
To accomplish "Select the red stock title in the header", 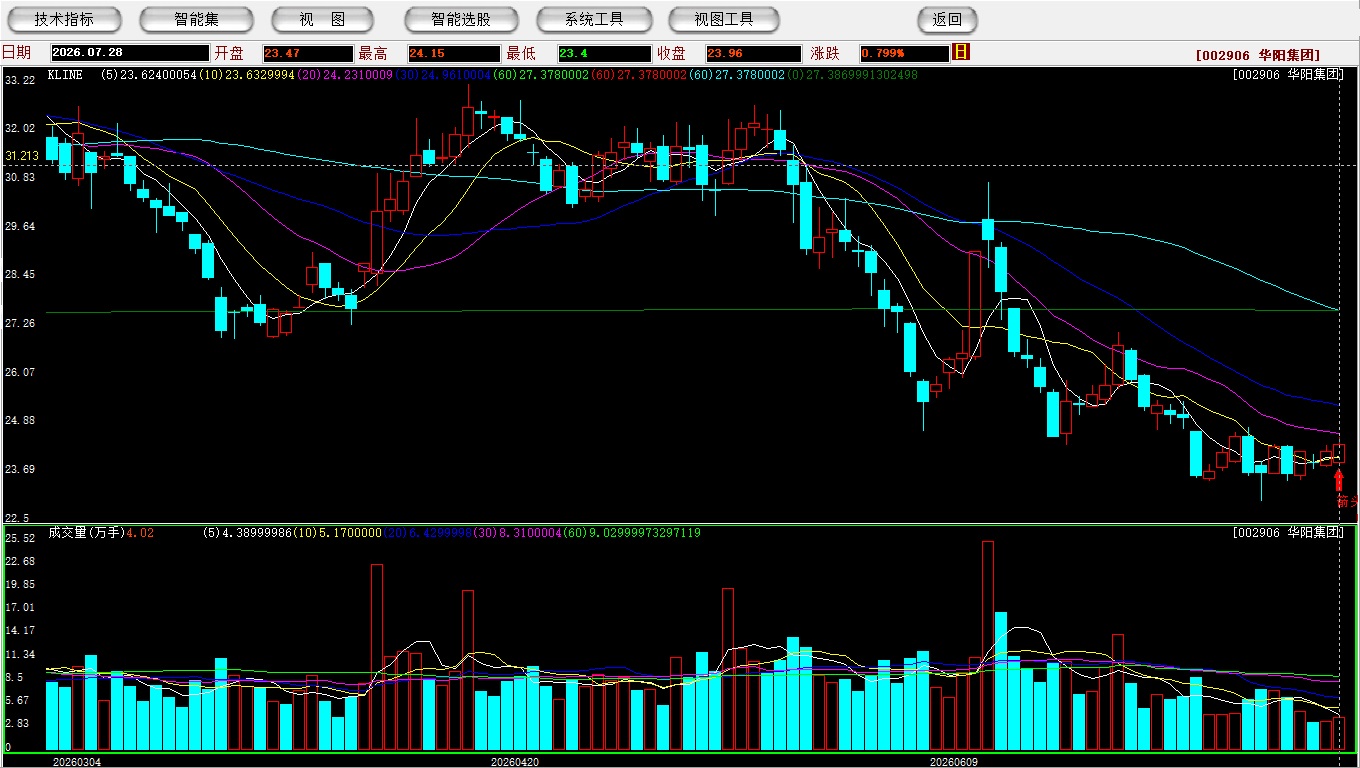I will tap(1257, 55).
